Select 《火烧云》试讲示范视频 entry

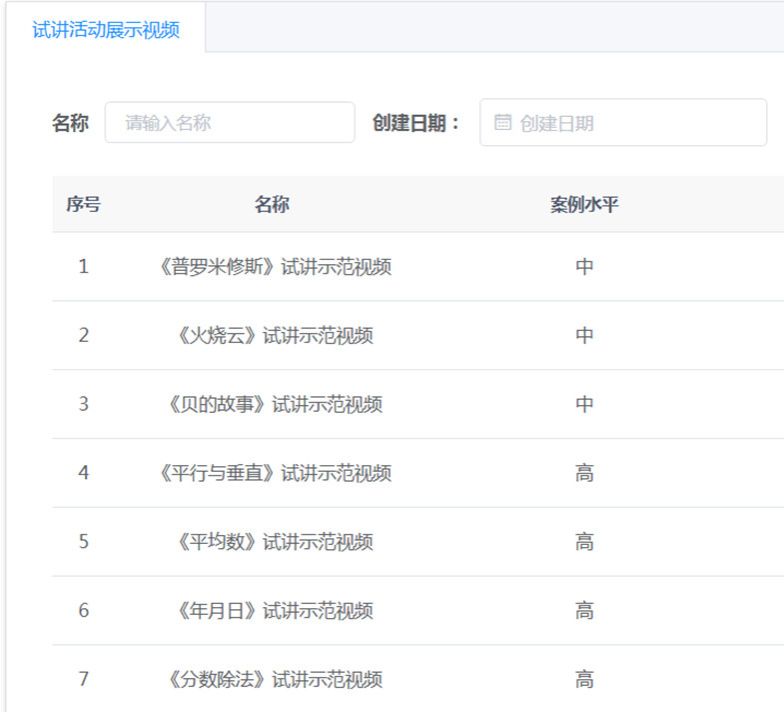[x=273, y=336]
